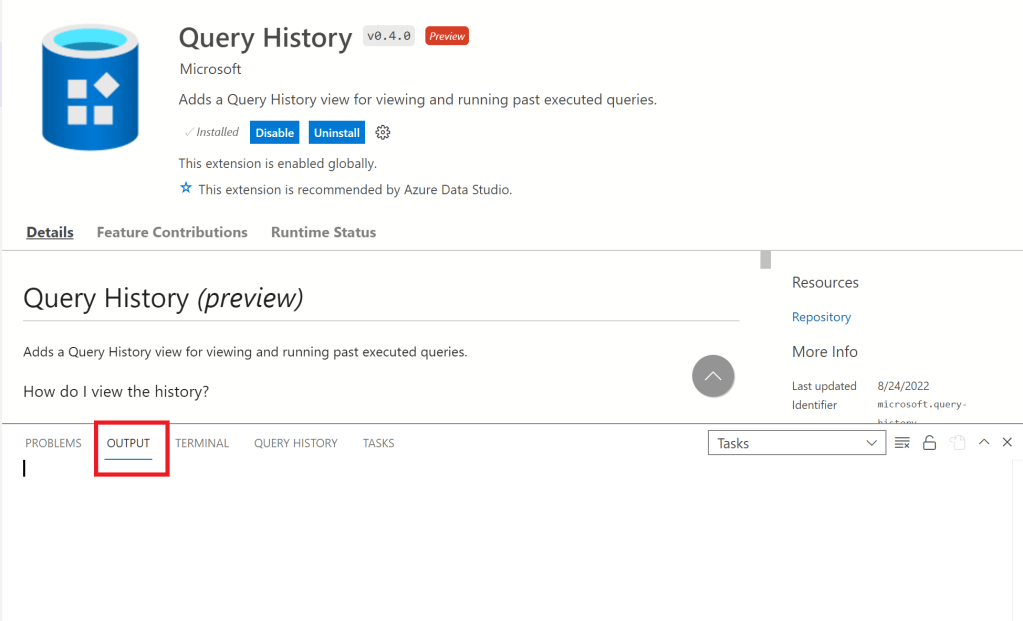This screenshot has height=621, width=1023.
Task: Open the extension settings gear menu
Action: tap(382, 132)
